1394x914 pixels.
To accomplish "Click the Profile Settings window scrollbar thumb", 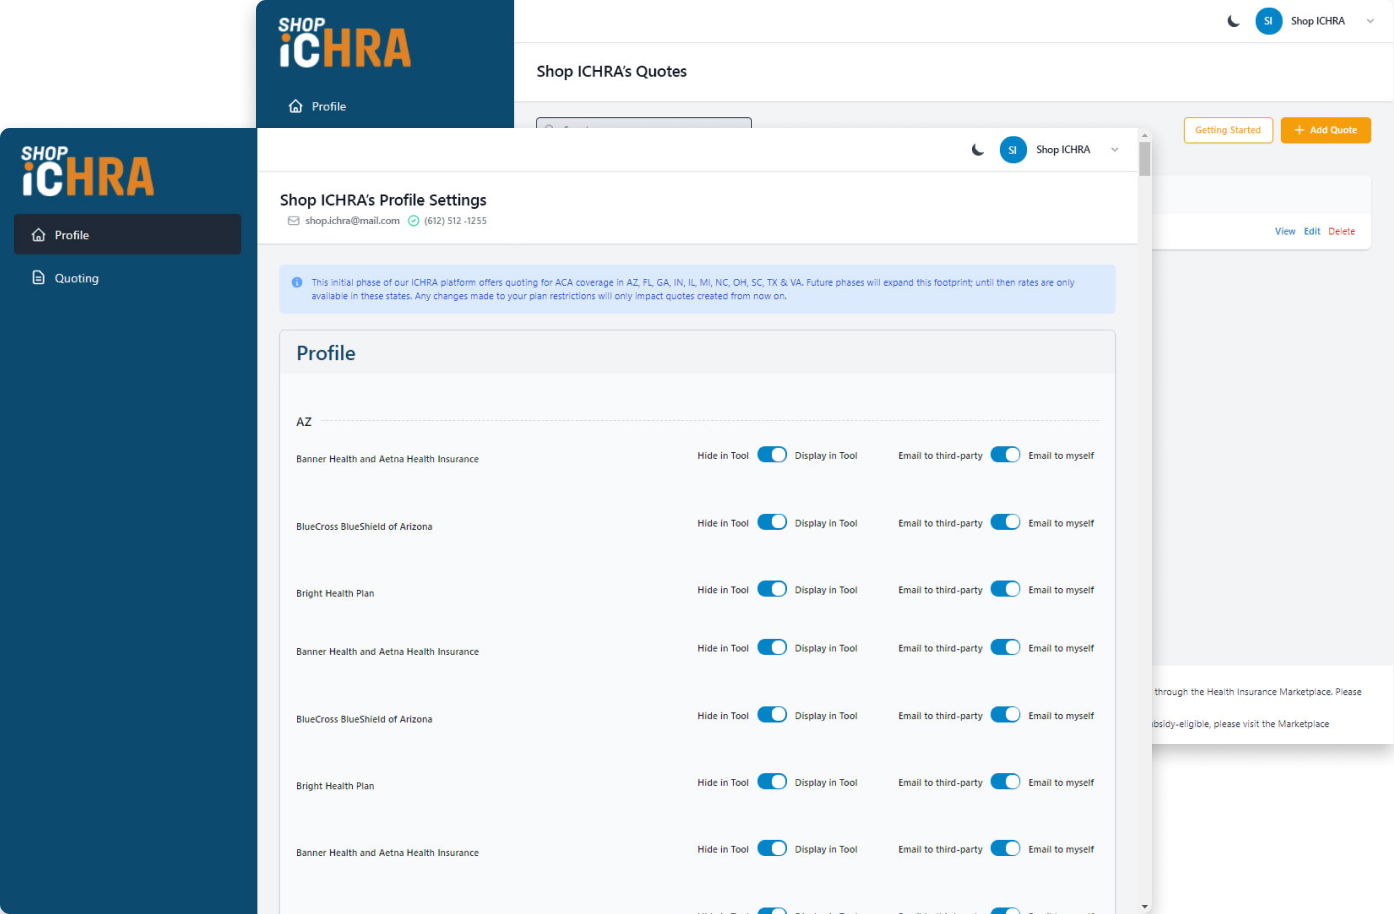I will click(1145, 159).
